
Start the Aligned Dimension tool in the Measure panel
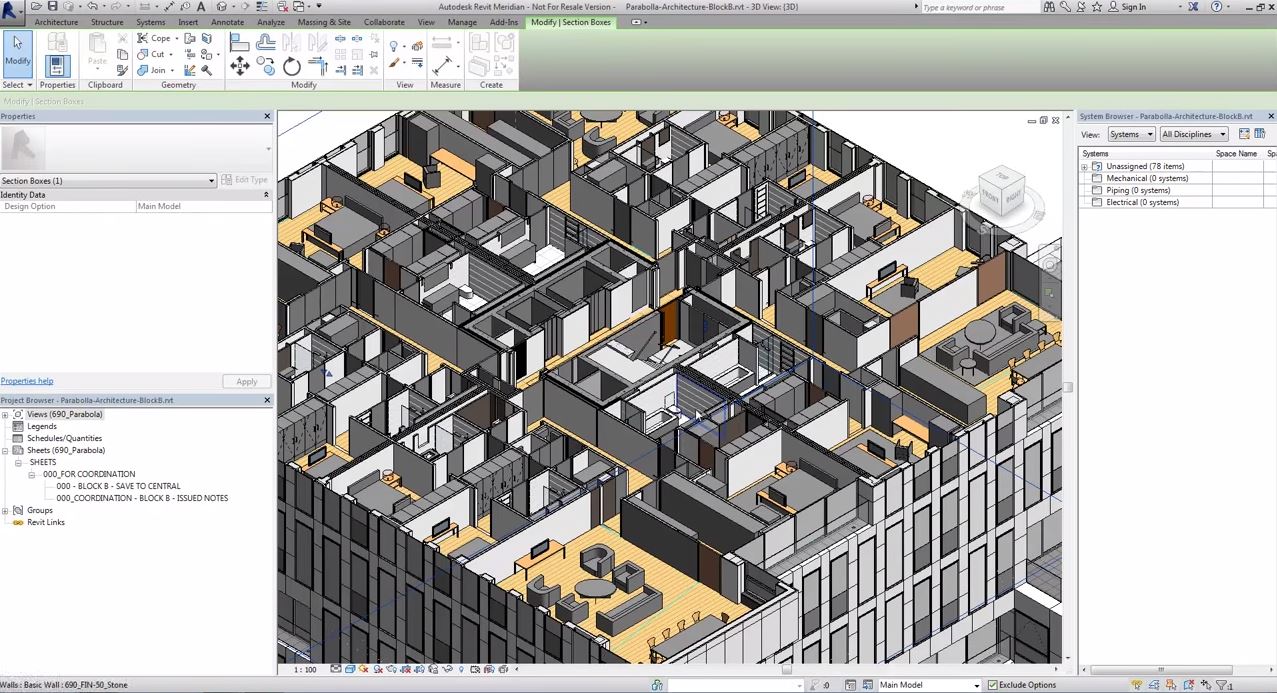tap(443, 42)
